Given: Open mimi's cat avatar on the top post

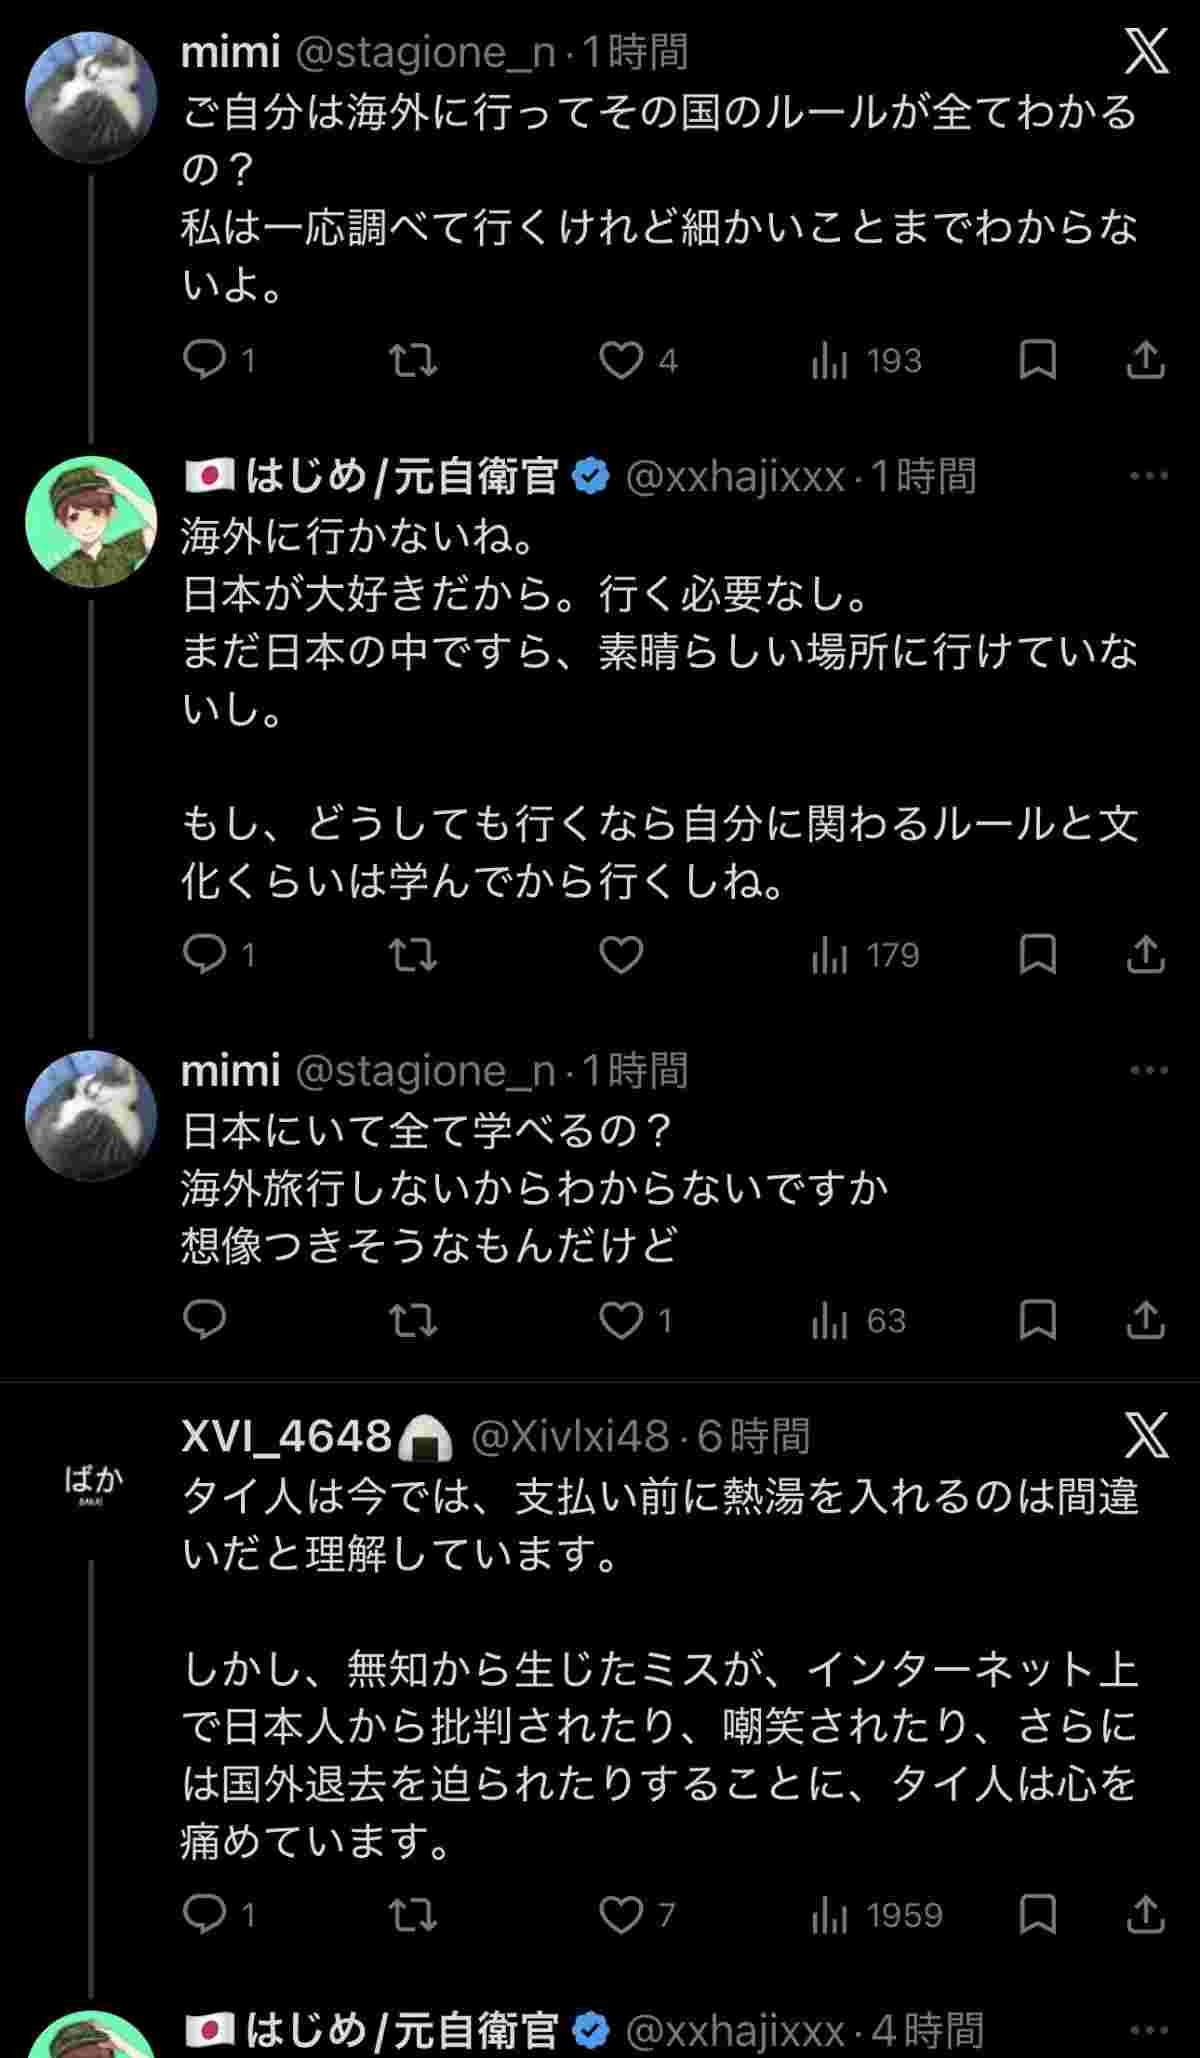Looking at the screenshot, I should (x=91, y=97).
